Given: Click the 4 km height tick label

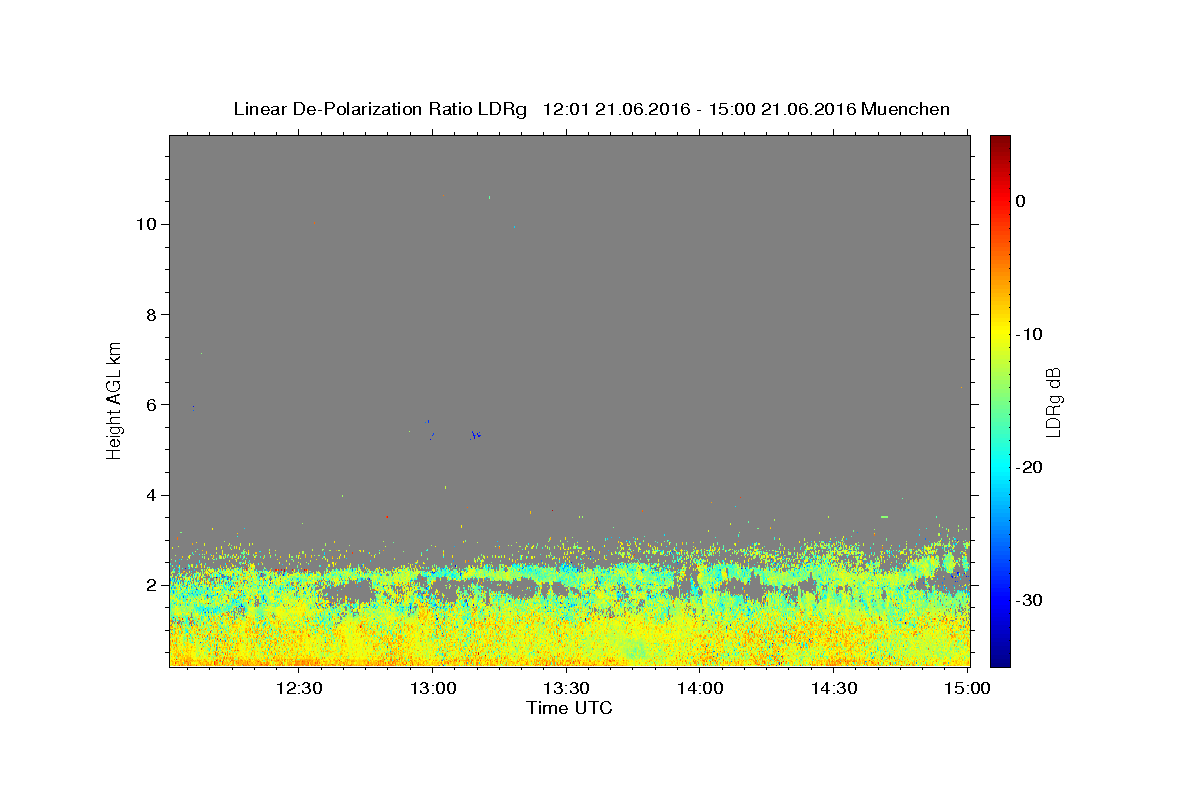Looking at the screenshot, I should [x=153, y=495].
